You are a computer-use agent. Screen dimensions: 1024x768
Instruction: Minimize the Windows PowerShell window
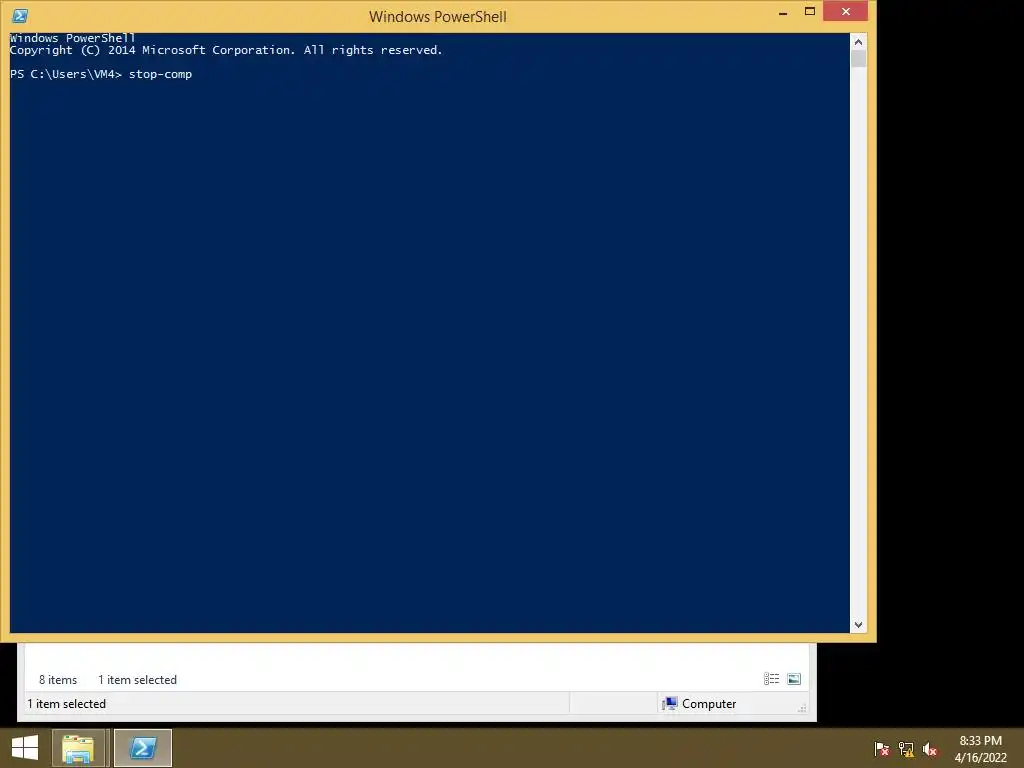tap(782, 12)
